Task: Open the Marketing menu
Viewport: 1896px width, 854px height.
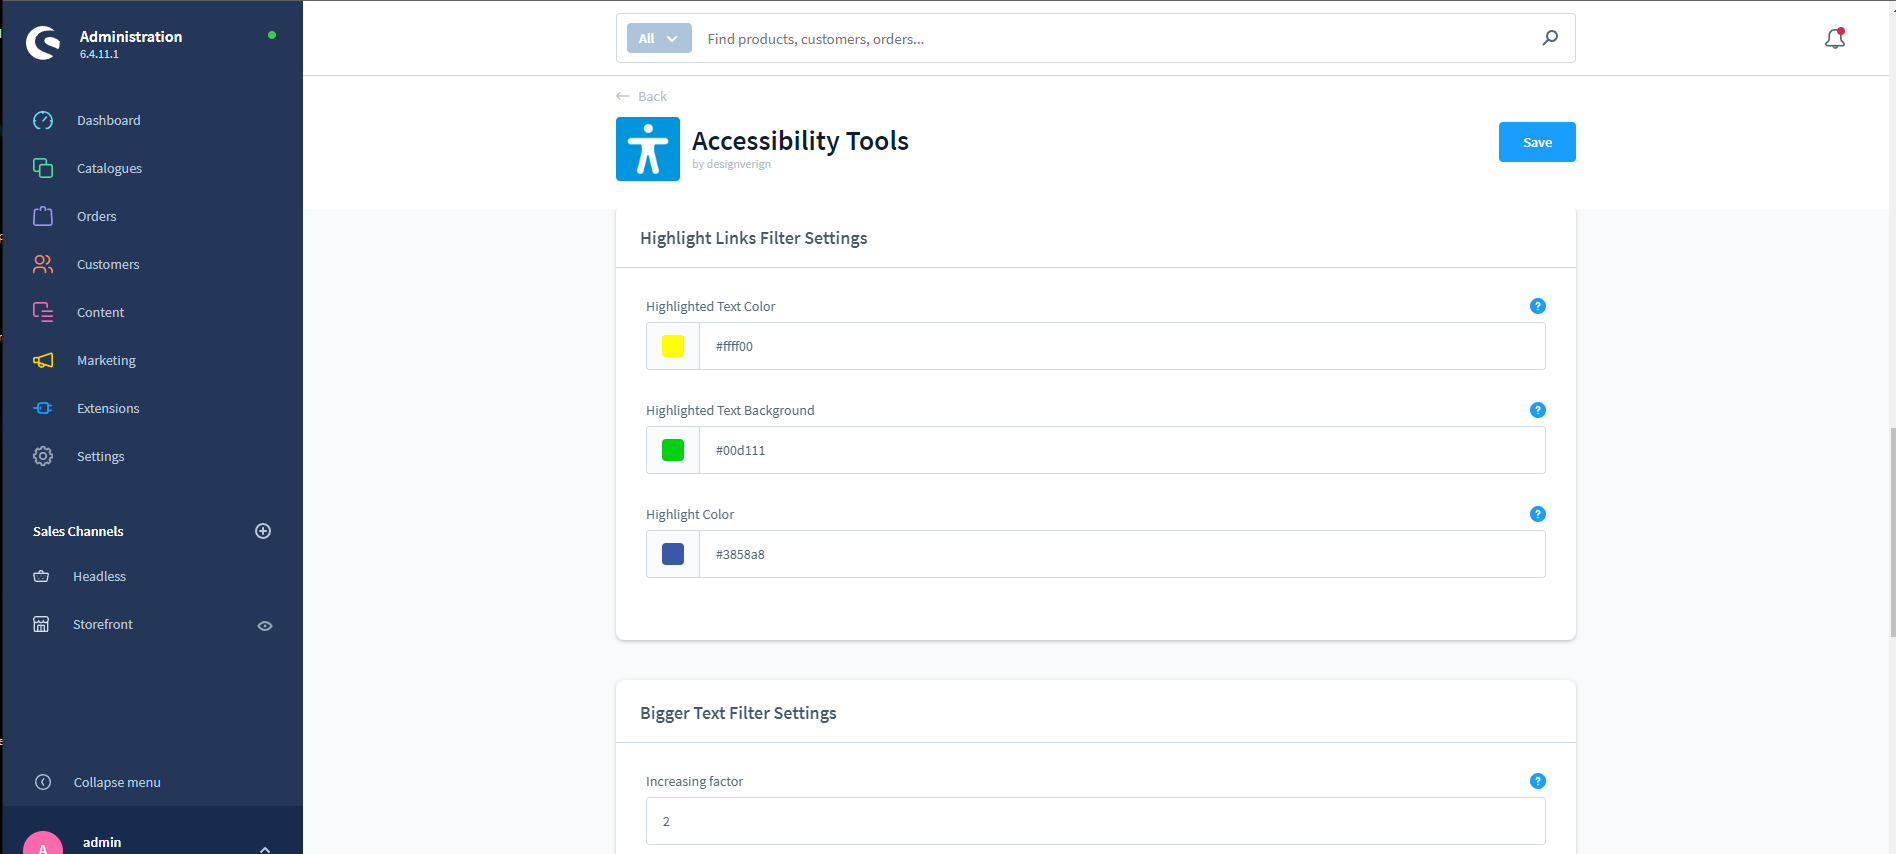Action: click(x=106, y=360)
